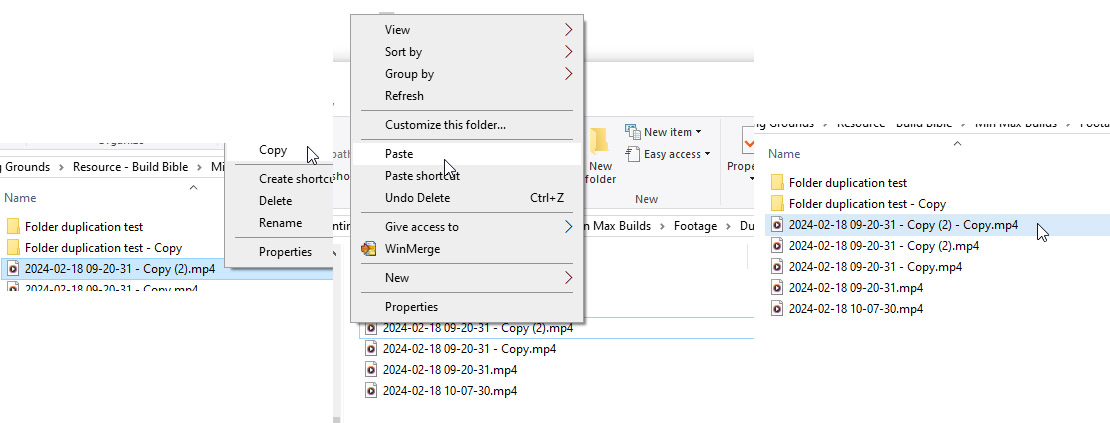Click Rename in the left context menu
Image resolution: width=1110 pixels, height=423 pixels.
point(280,223)
